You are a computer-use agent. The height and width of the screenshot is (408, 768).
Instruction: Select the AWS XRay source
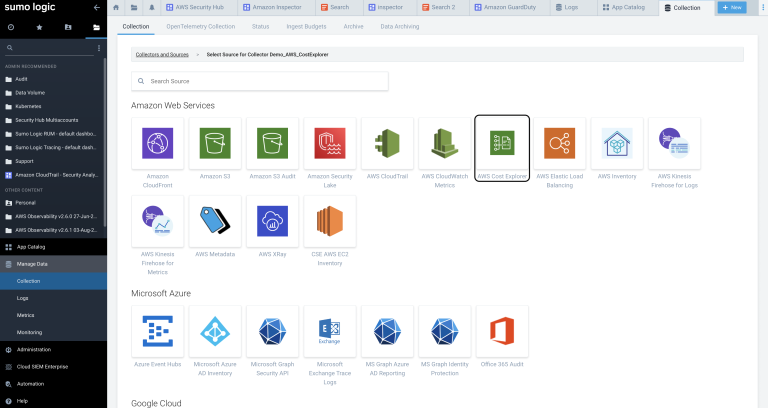click(272, 221)
